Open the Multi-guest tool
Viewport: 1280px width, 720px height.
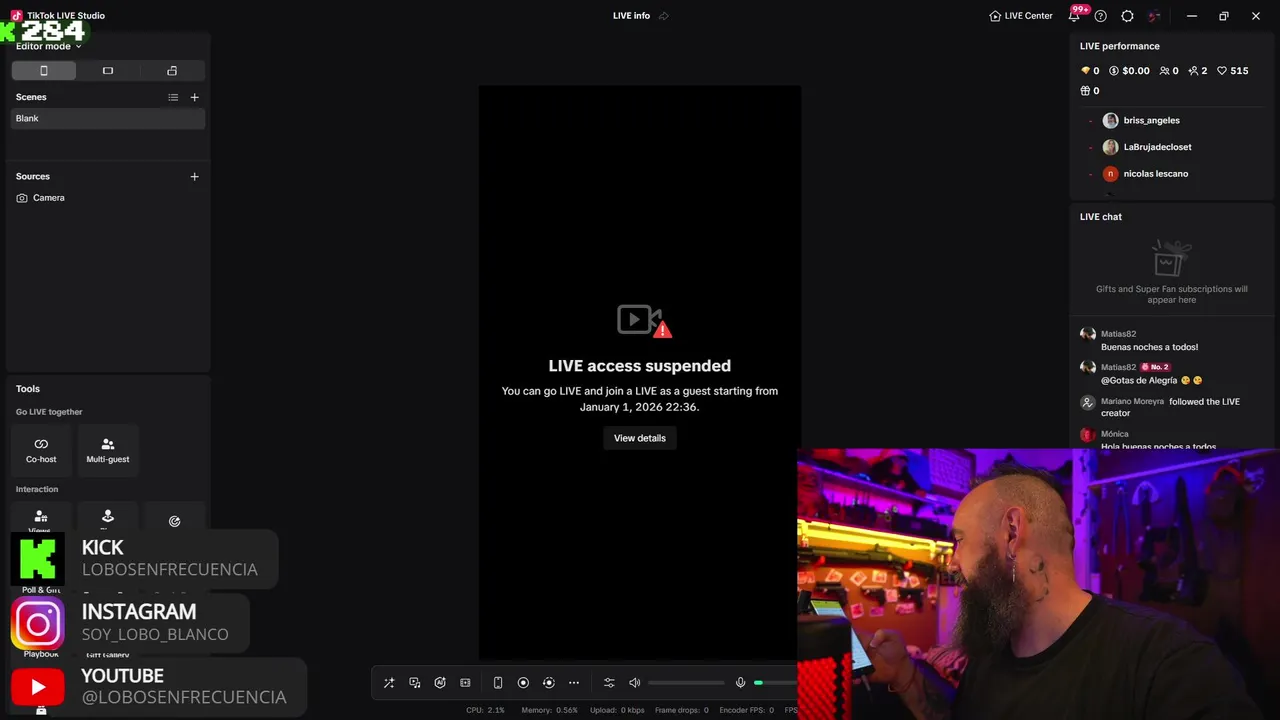click(108, 450)
